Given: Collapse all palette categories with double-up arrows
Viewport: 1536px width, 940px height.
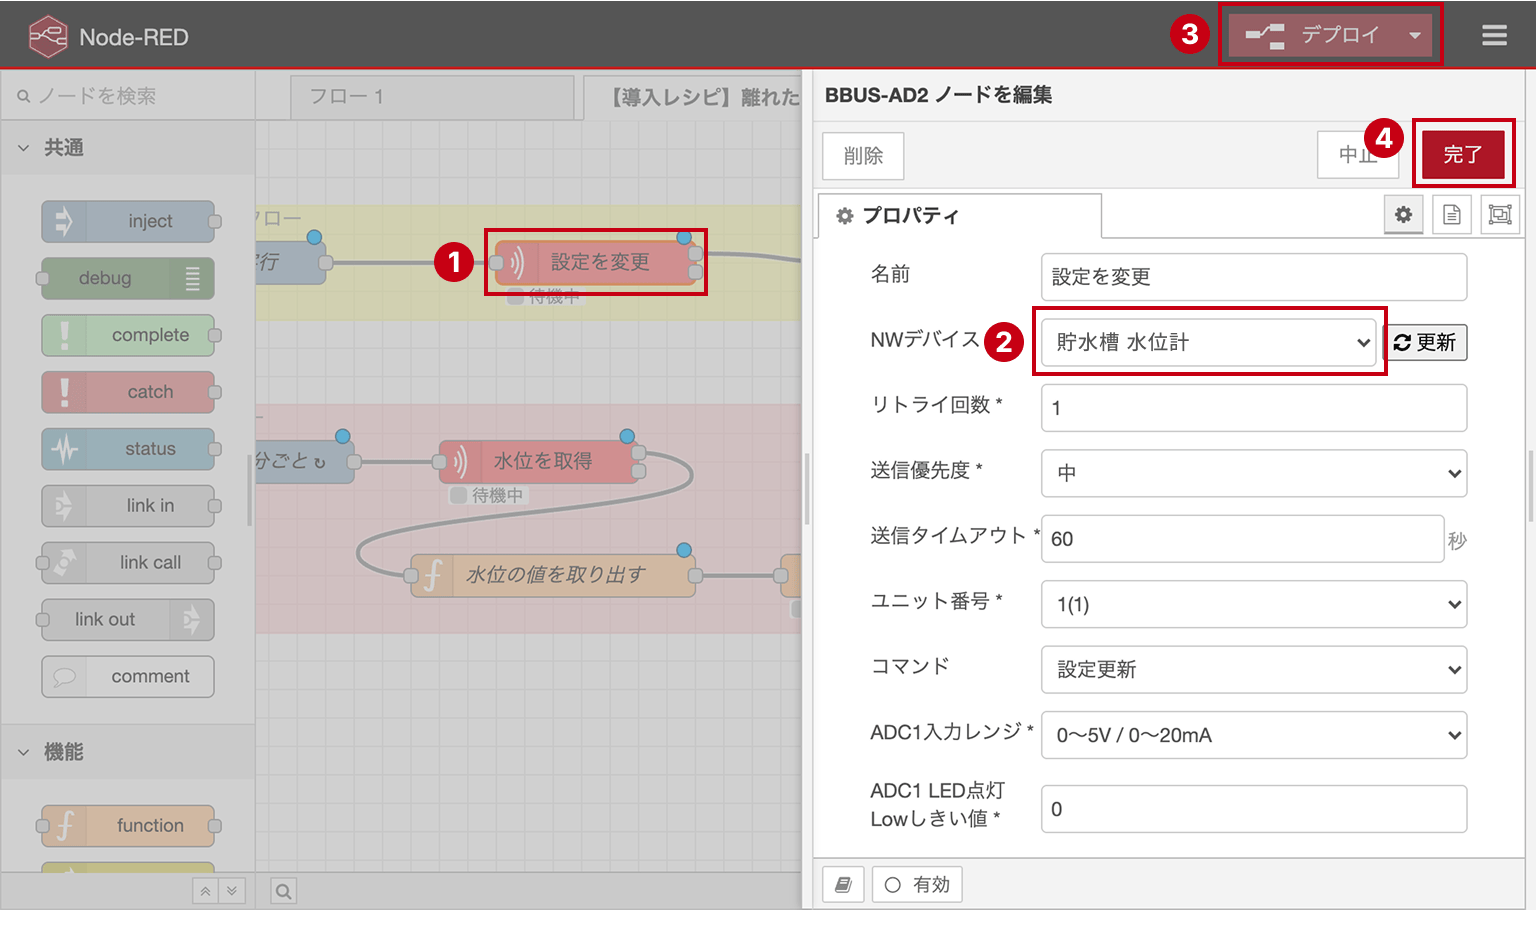Looking at the screenshot, I should pyautogui.click(x=205, y=891).
